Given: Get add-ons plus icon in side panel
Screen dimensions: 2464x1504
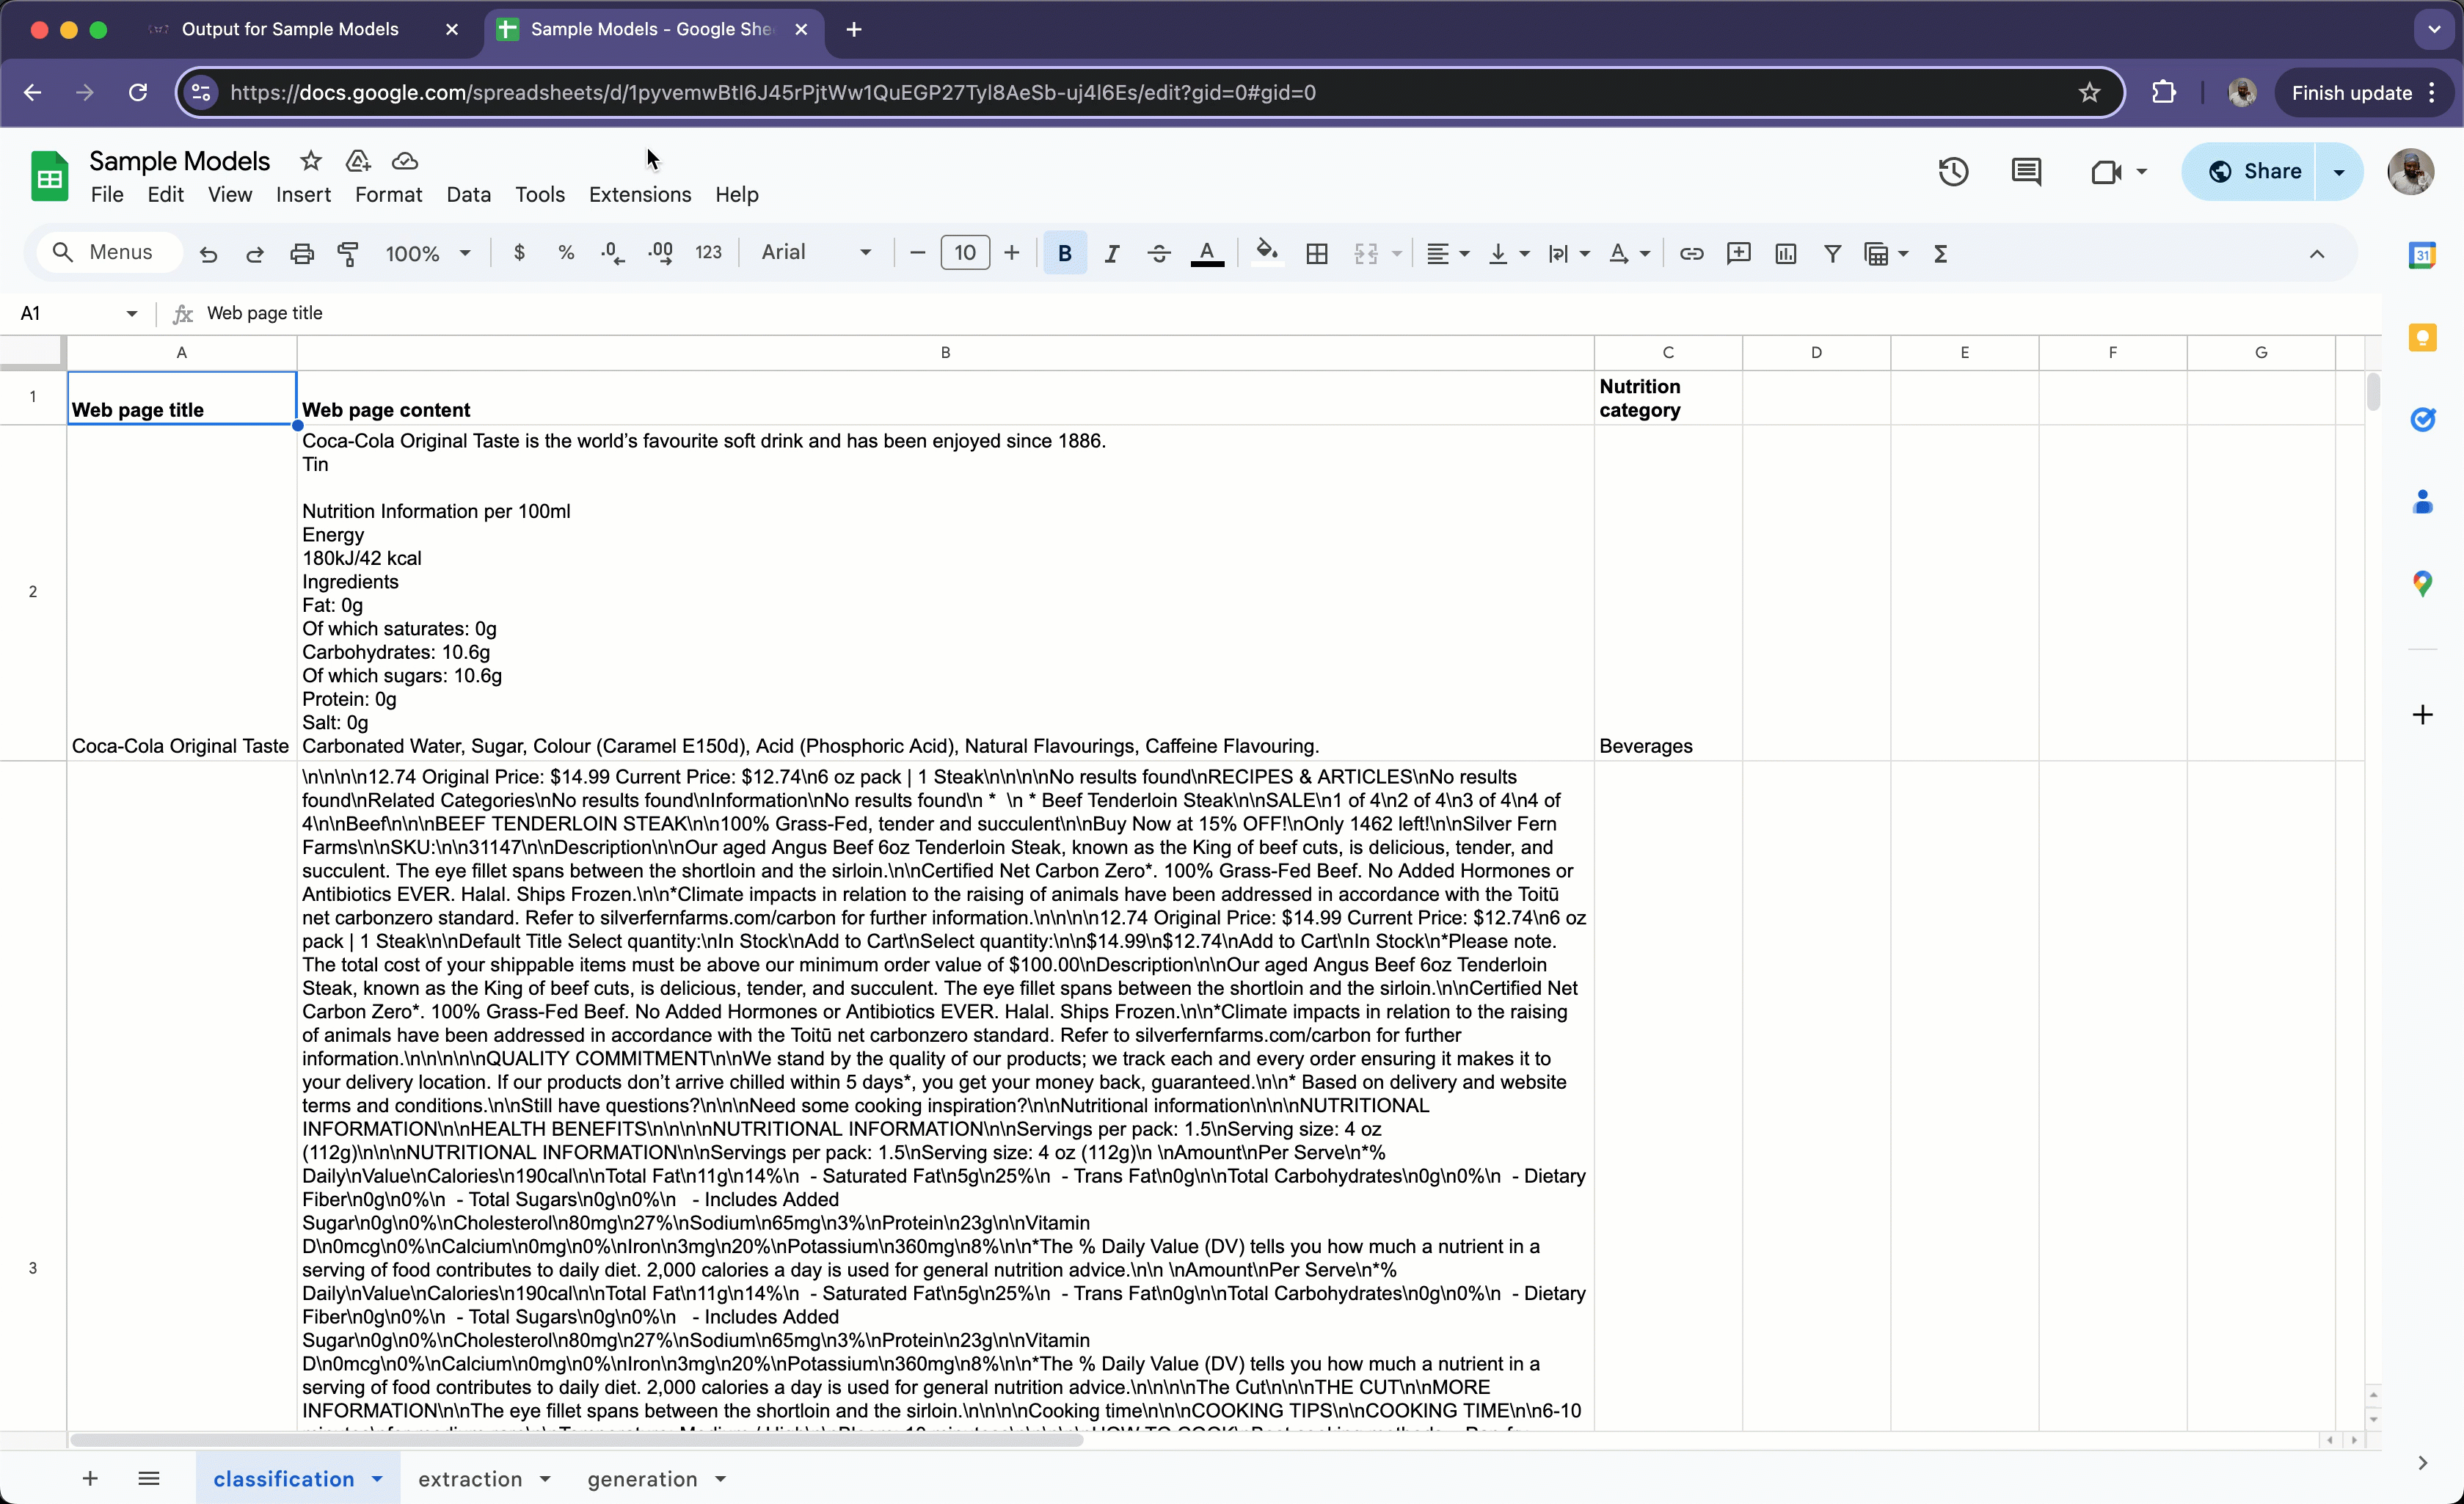Looking at the screenshot, I should (2422, 714).
